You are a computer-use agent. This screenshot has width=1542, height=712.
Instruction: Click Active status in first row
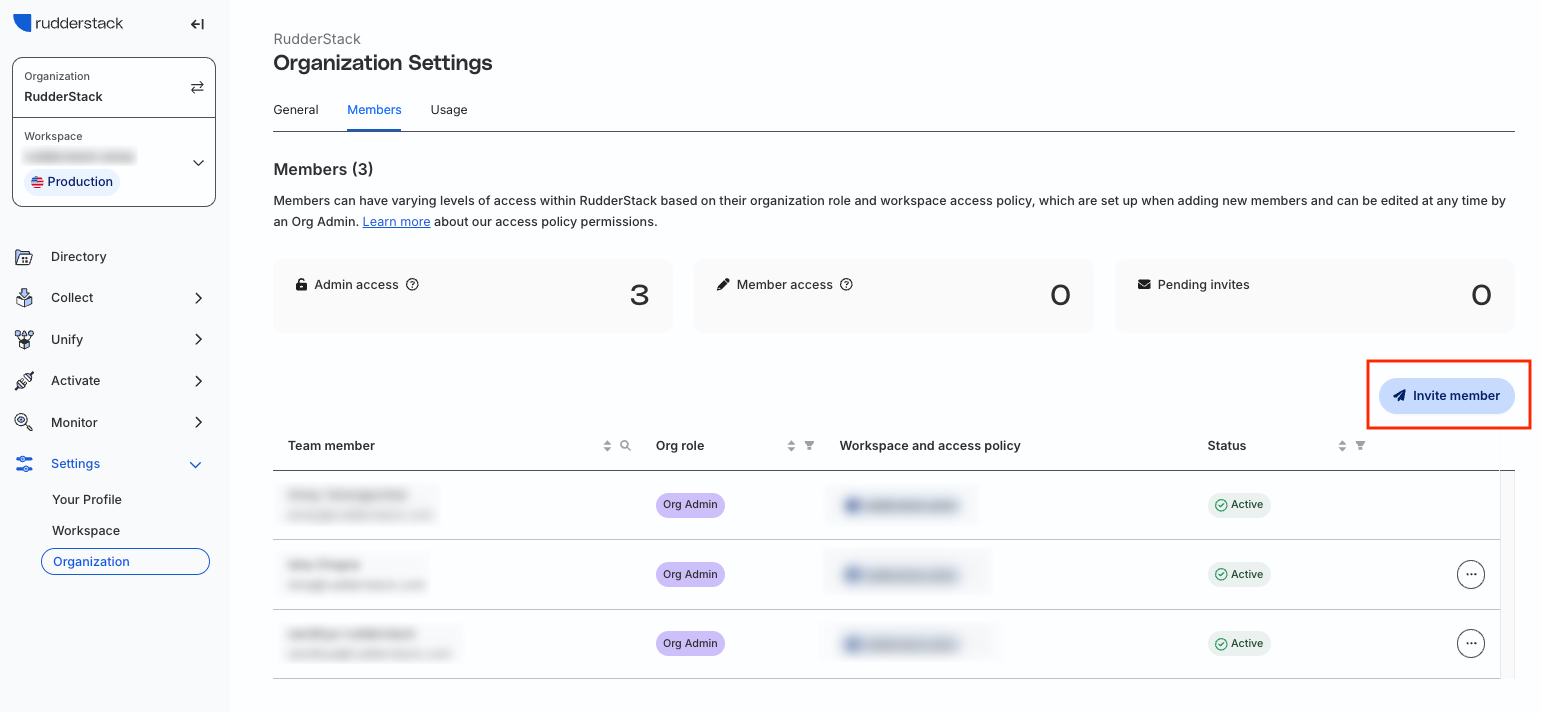point(1239,505)
